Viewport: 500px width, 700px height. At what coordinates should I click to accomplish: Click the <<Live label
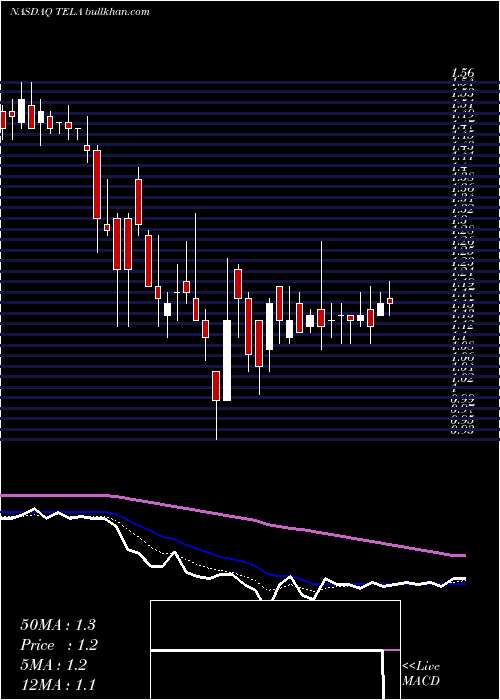(x=421, y=667)
